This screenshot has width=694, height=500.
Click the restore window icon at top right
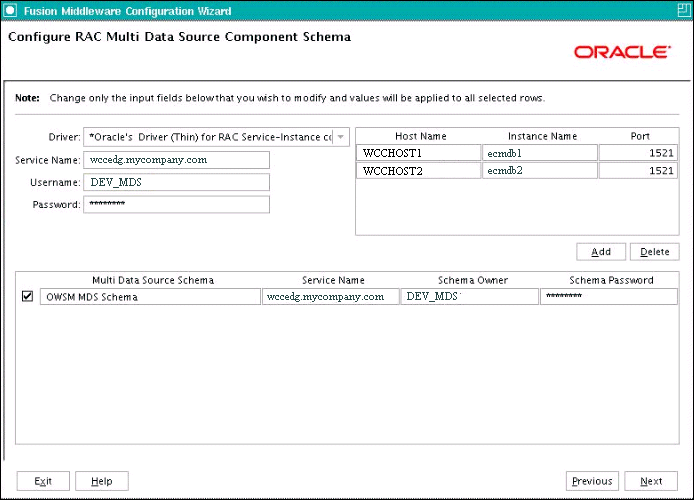click(683, 10)
